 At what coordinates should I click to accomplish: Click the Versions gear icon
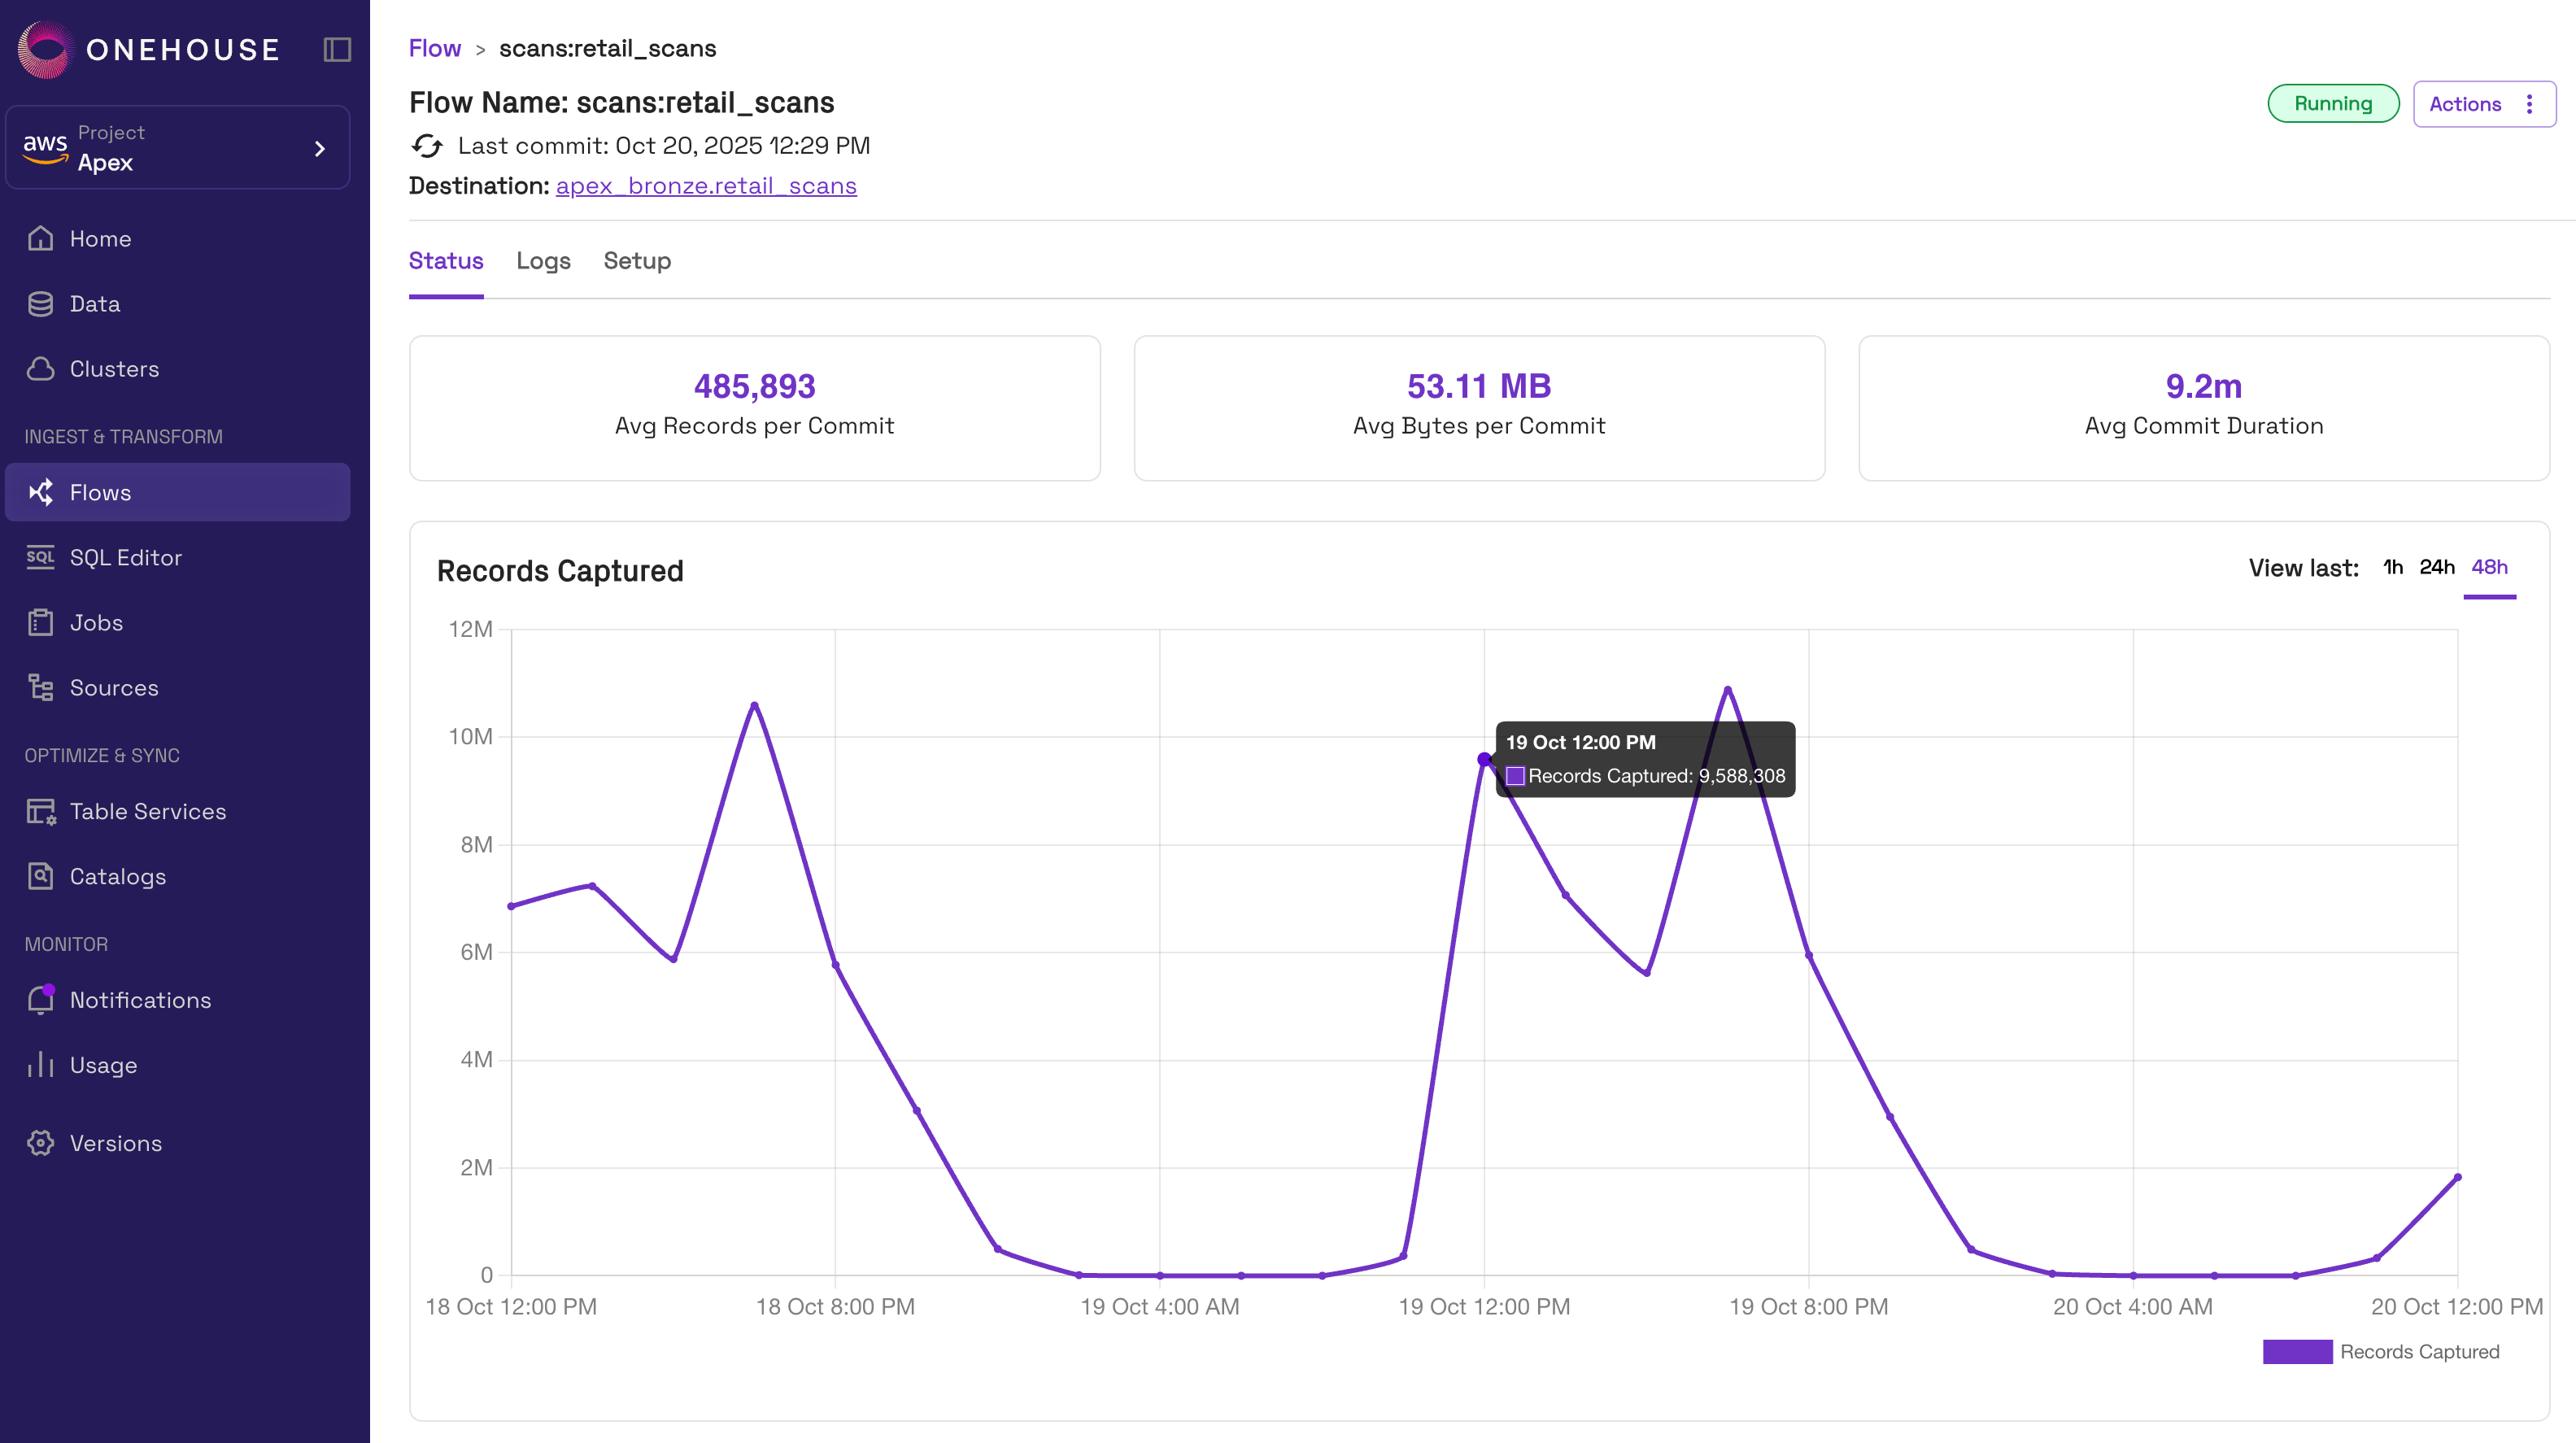[x=40, y=1142]
